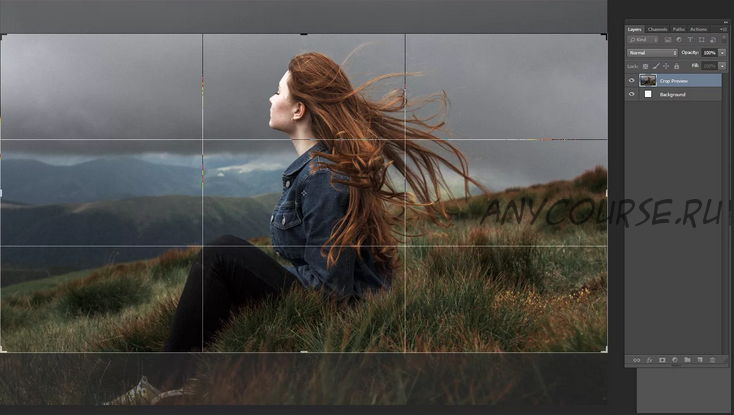Switch to the Paths tab

click(x=679, y=29)
